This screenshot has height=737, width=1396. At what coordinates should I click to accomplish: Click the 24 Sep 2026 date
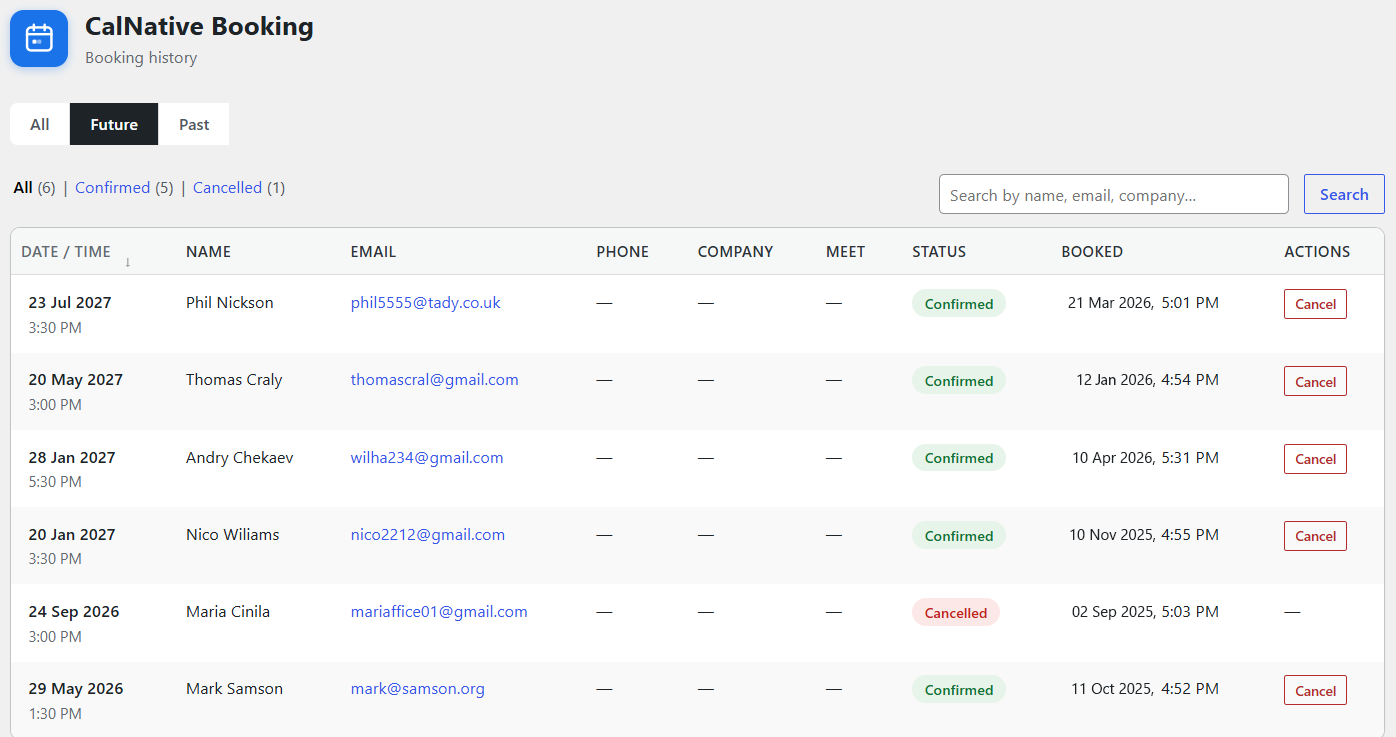74,612
